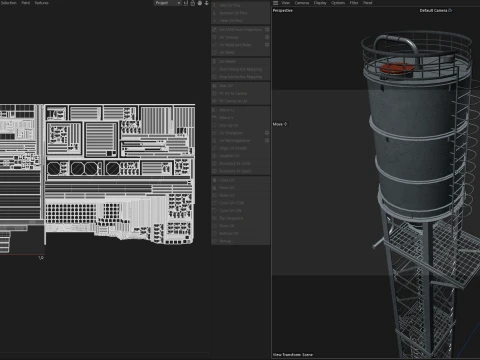Choose Line Up UV
The image size is (480, 360).
(x=240, y=125)
